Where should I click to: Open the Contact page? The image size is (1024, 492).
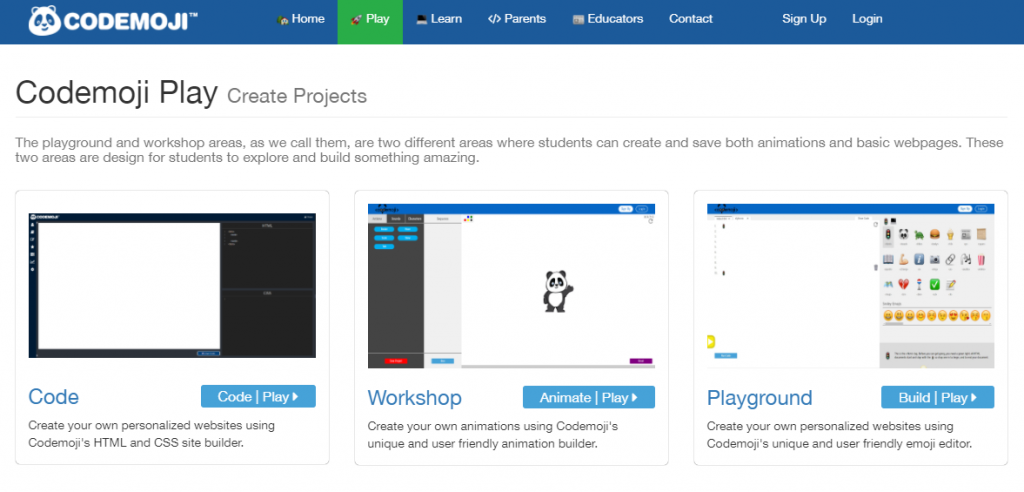[x=690, y=19]
